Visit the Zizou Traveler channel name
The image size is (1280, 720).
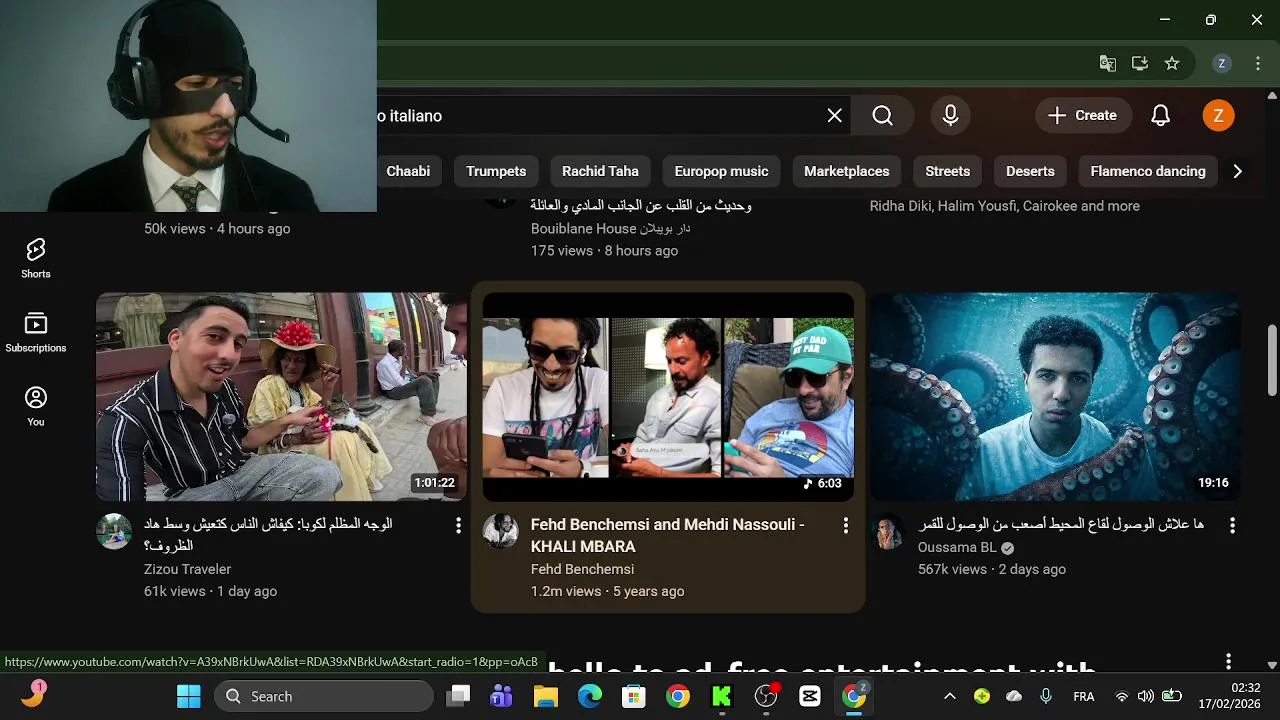187,569
